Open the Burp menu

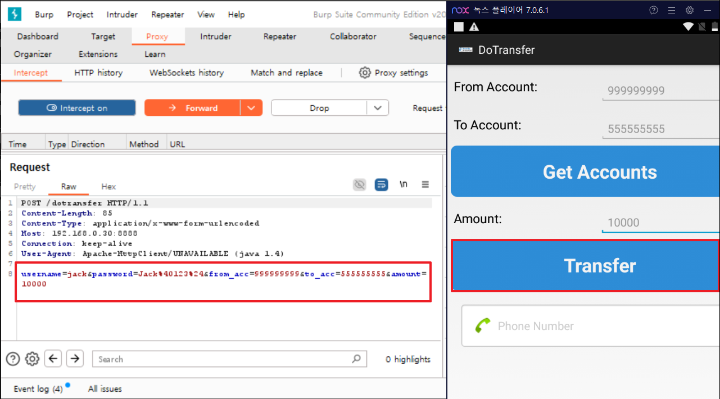coord(44,15)
